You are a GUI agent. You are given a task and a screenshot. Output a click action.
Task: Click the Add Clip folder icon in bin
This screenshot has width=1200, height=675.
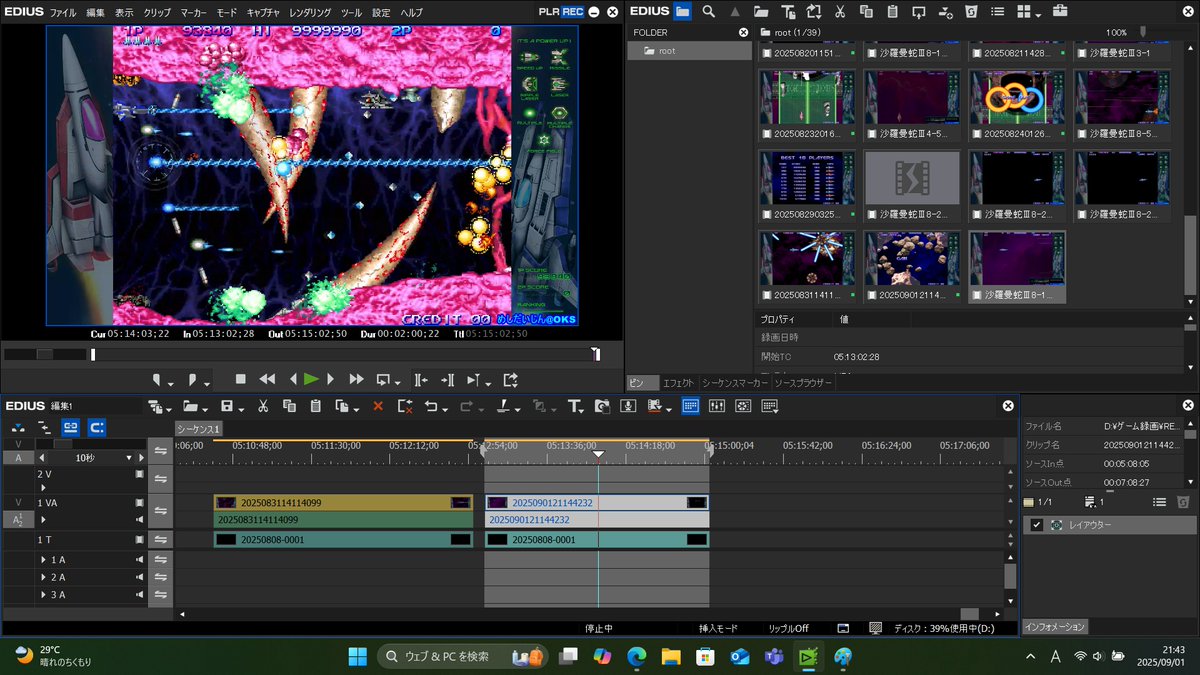(761, 12)
